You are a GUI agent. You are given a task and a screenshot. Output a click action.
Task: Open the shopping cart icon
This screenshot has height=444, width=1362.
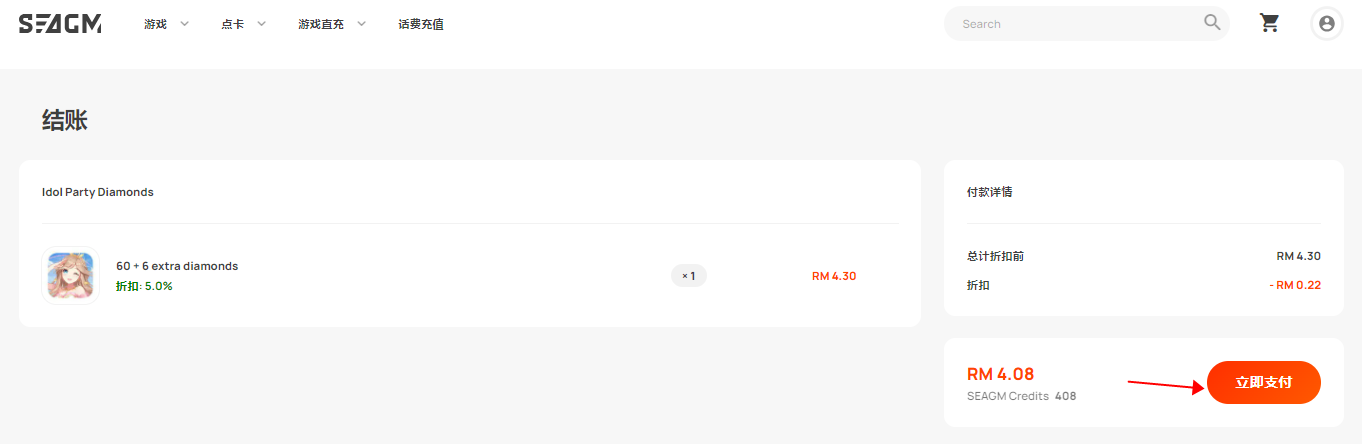pyautogui.click(x=1270, y=23)
